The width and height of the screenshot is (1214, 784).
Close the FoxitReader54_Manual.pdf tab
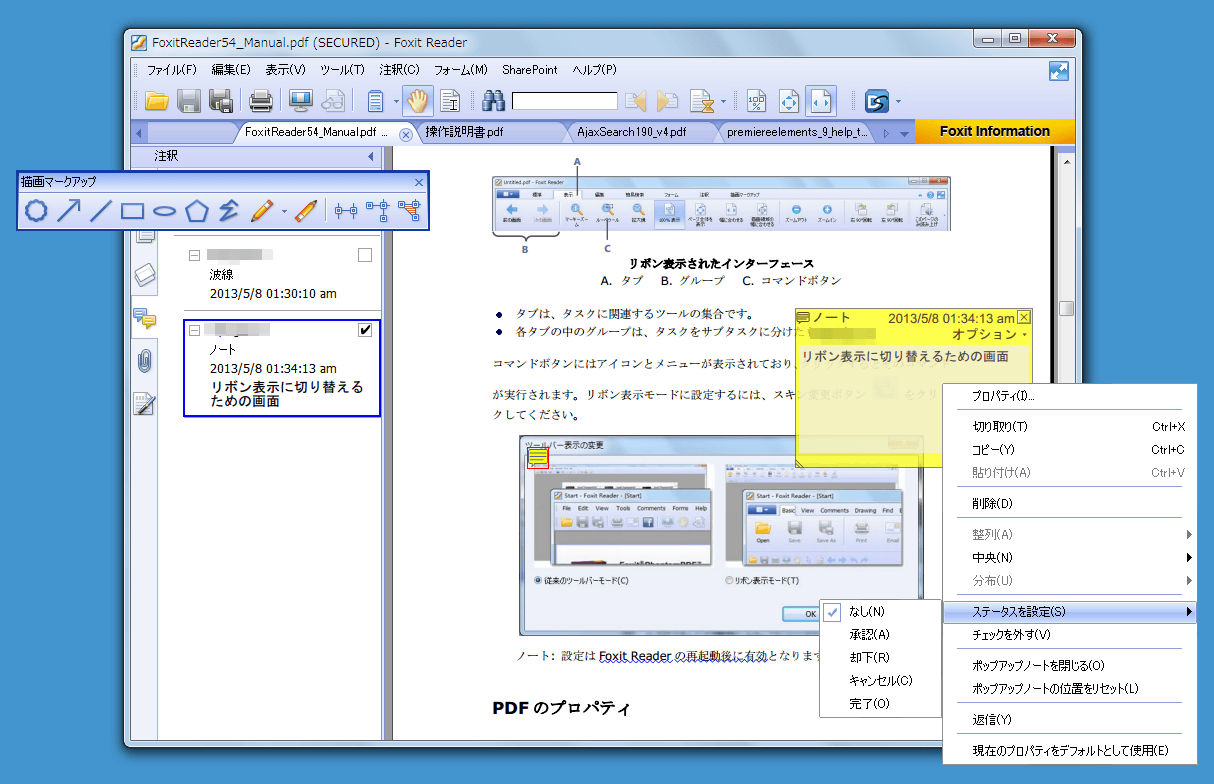(406, 134)
